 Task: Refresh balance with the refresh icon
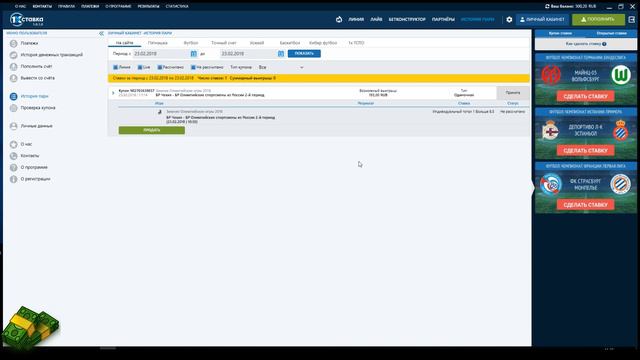tap(547, 6)
